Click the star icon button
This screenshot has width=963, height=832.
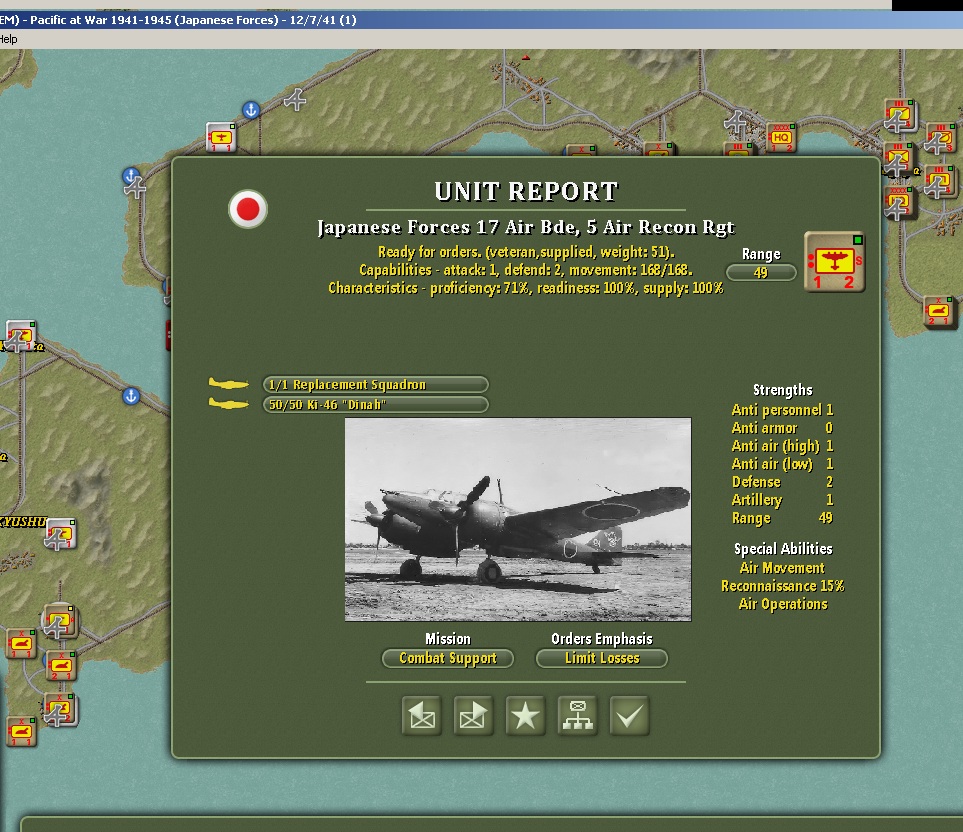[526, 716]
